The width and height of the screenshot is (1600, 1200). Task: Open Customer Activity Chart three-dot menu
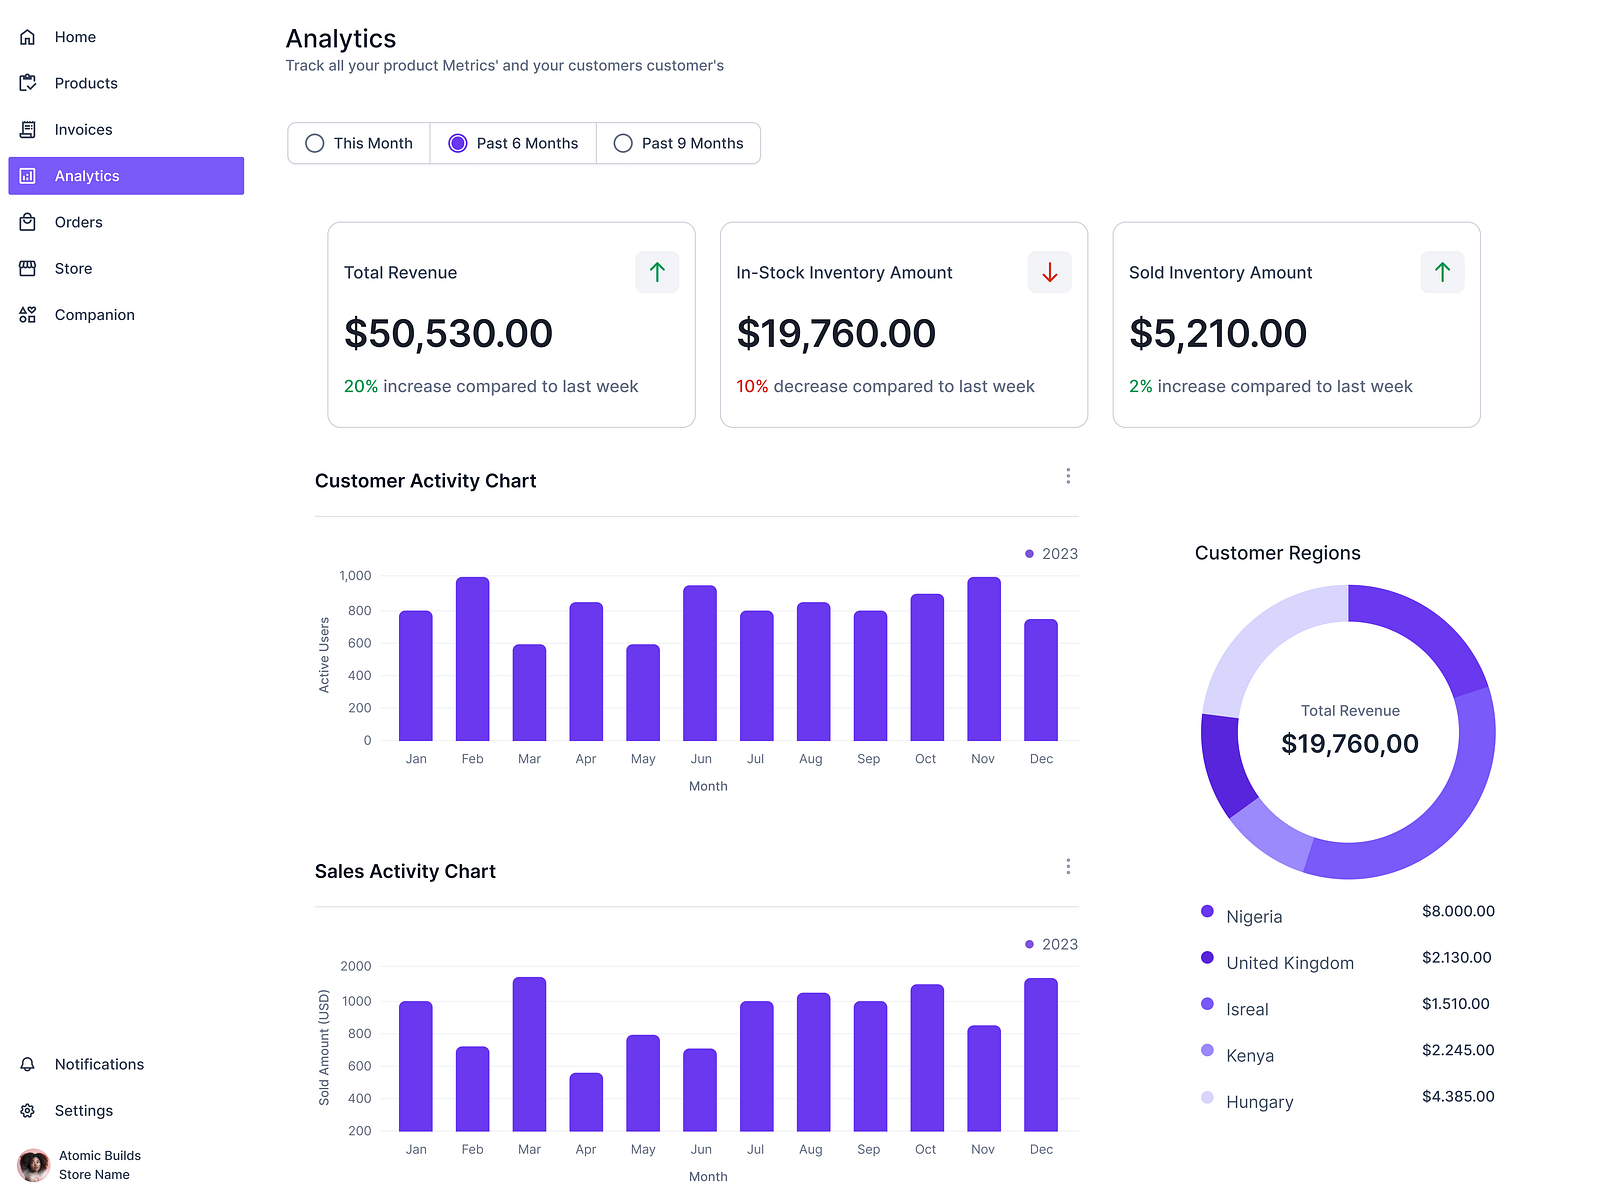point(1068,476)
